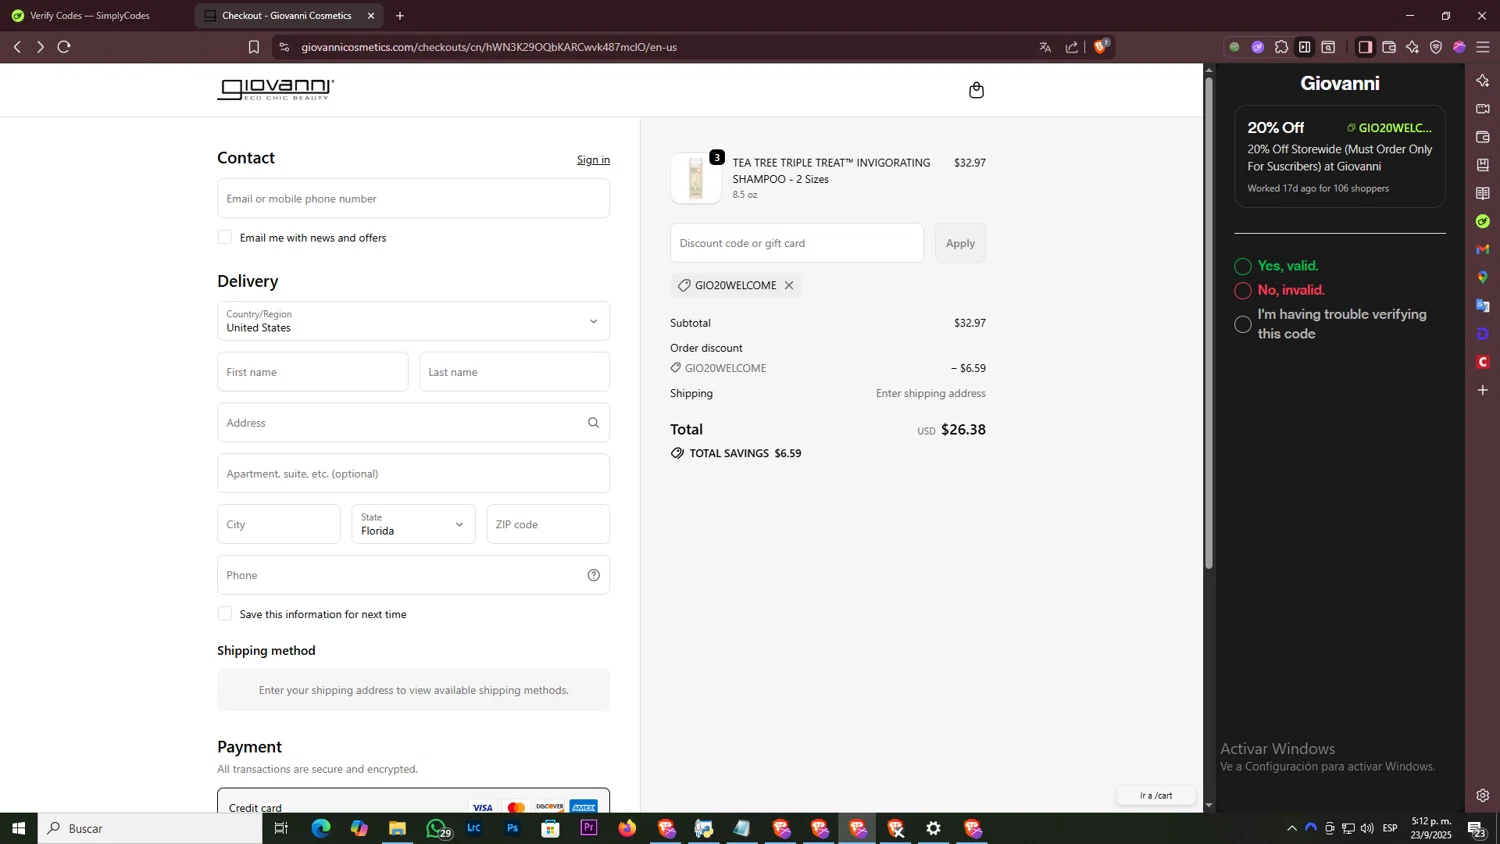Open the reading list sidebar icon
Screen dimensions: 1500x844
(x=1483, y=193)
